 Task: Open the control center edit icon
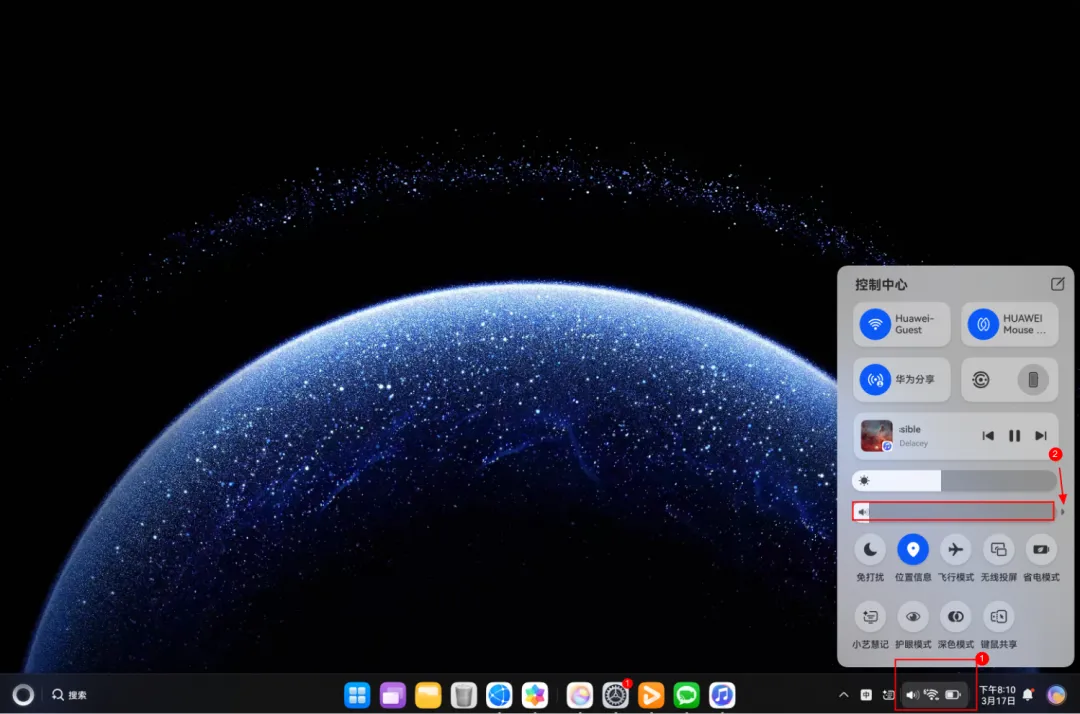1057,284
